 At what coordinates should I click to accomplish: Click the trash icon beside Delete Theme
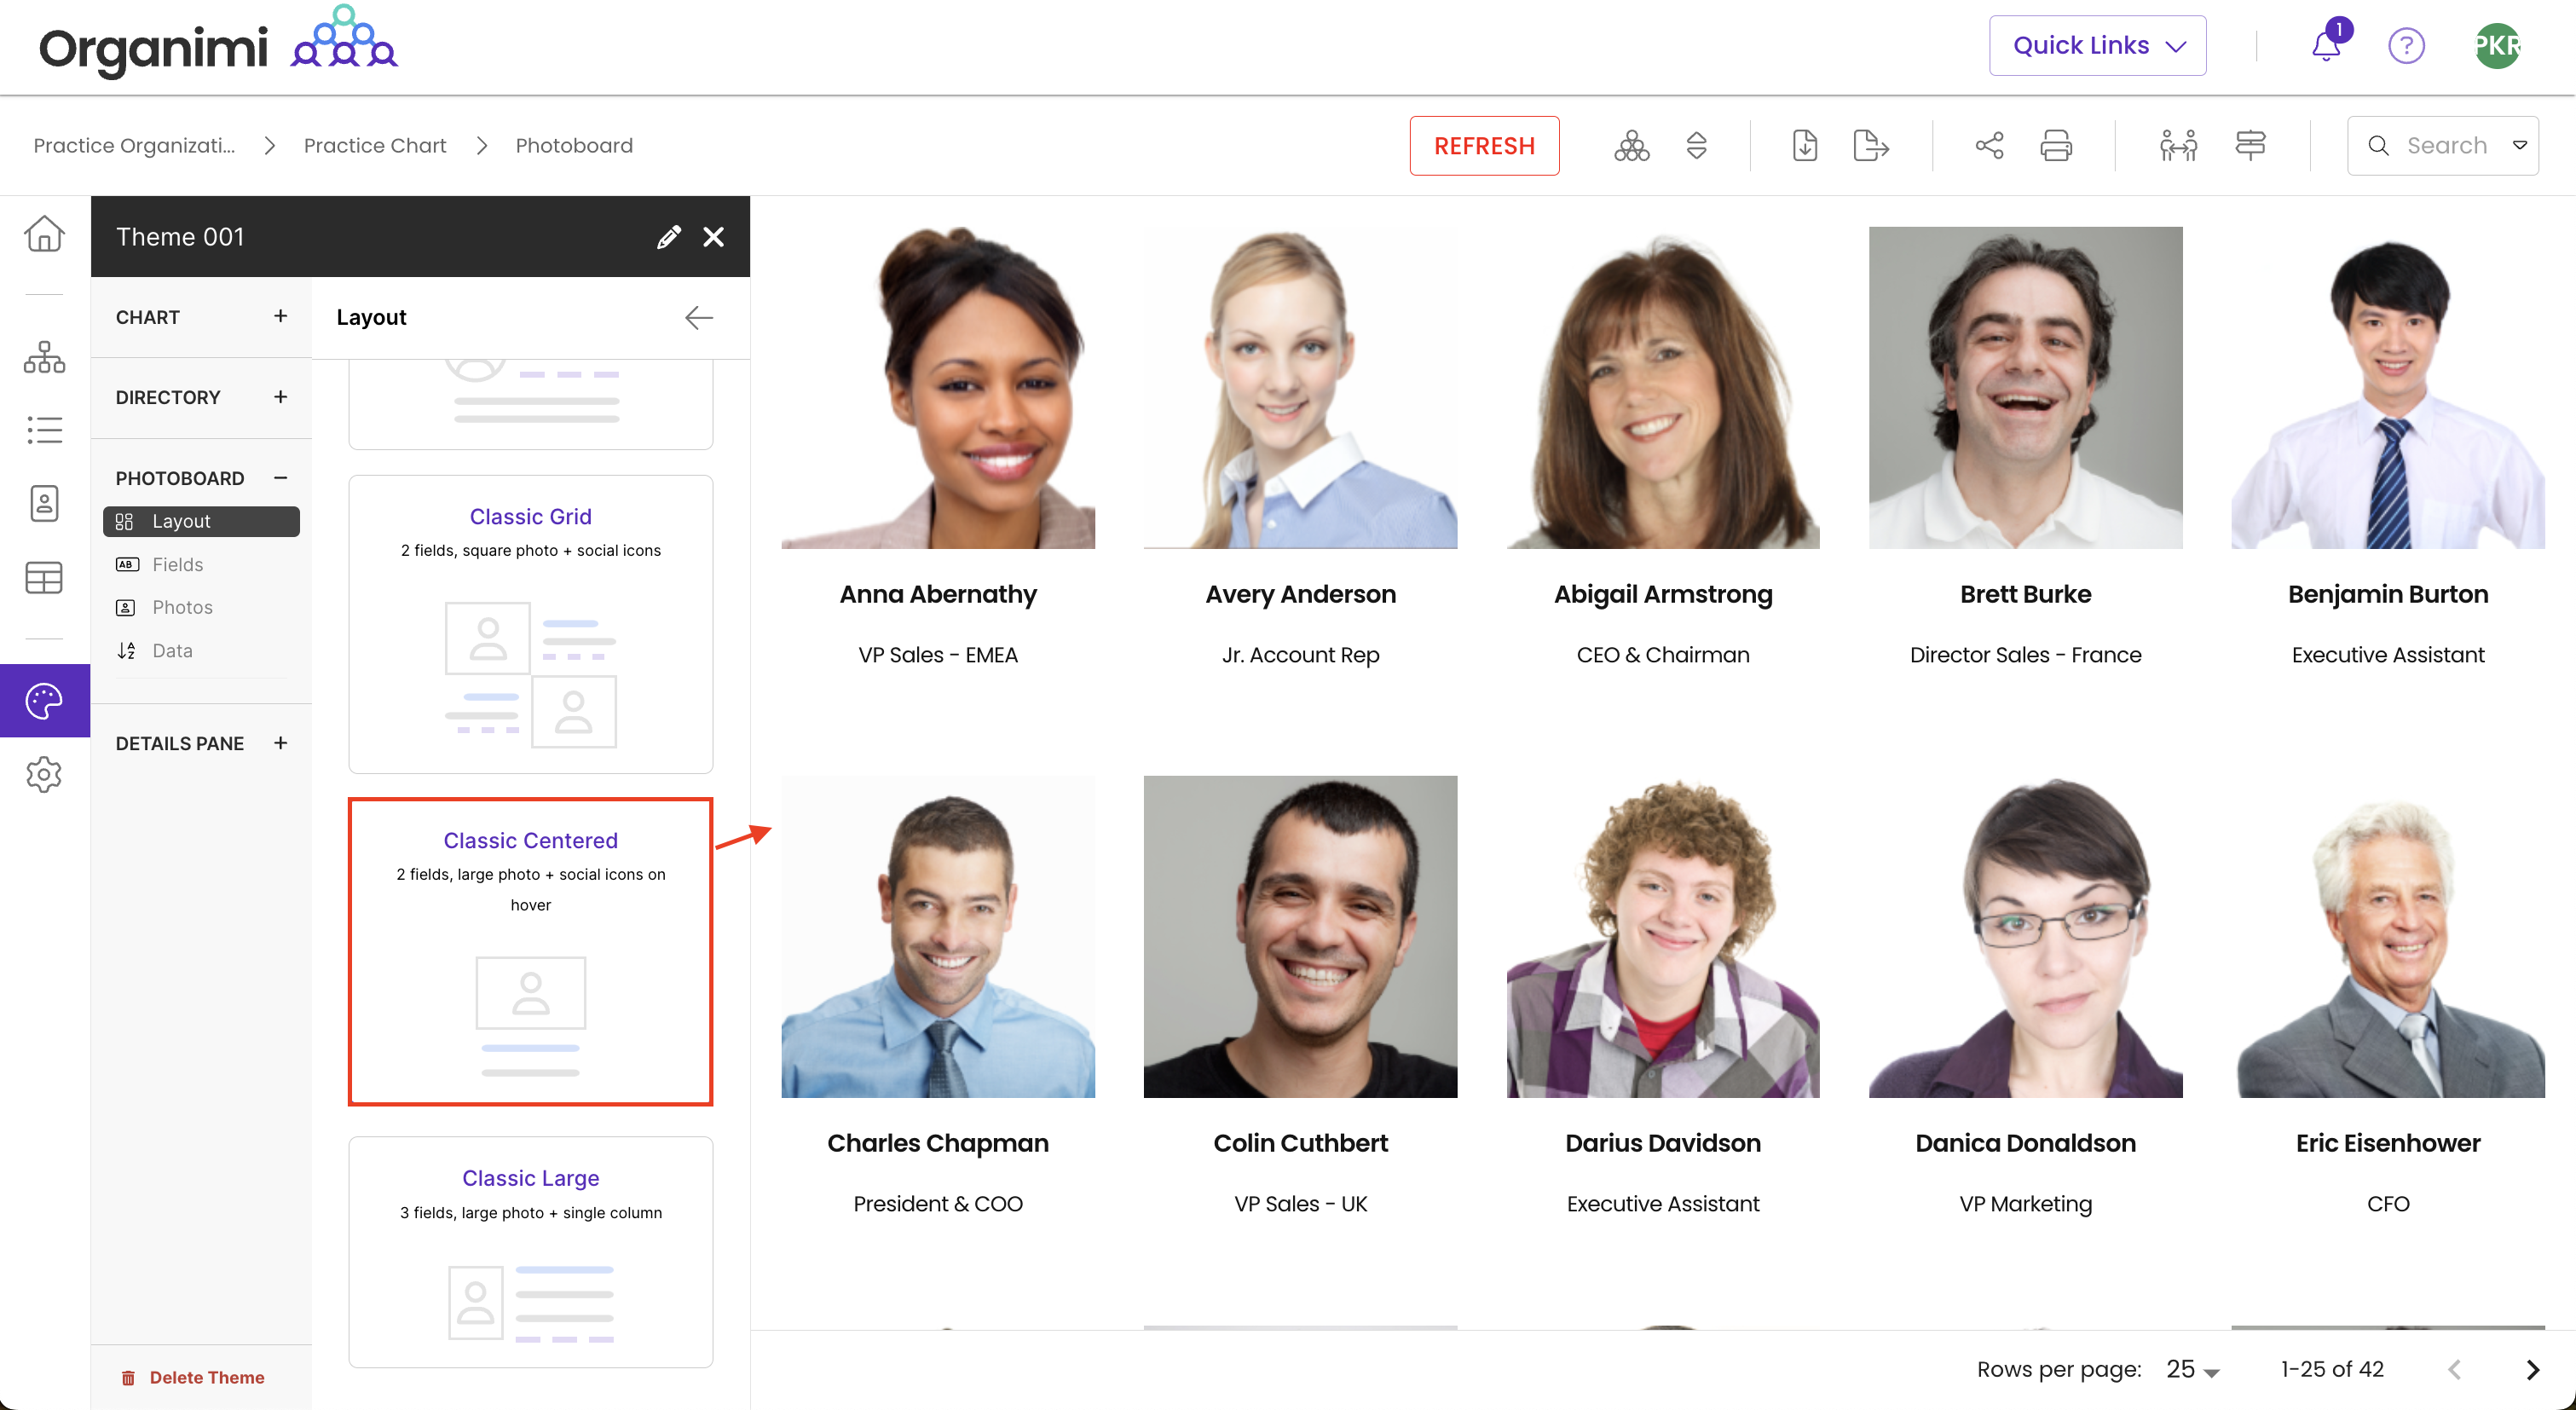pyautogui.click(x=128, y=1378)
